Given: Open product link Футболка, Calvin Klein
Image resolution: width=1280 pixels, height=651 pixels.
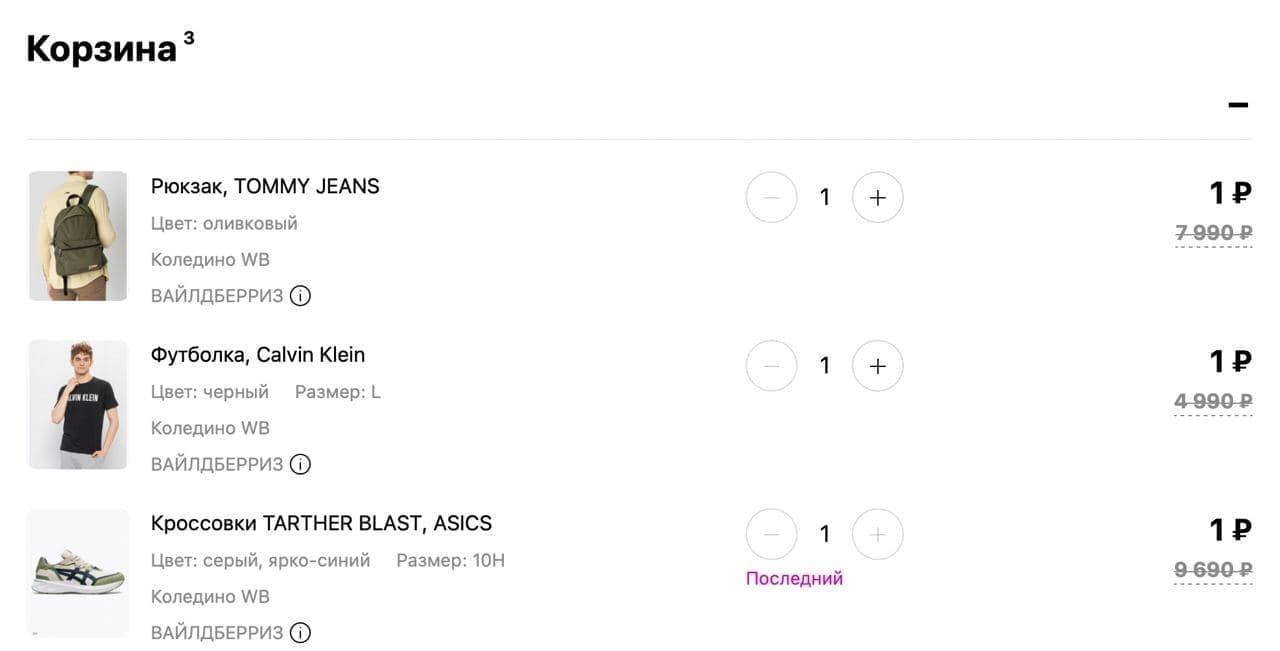Looking at the screenshot, I should tap(258, 355).
